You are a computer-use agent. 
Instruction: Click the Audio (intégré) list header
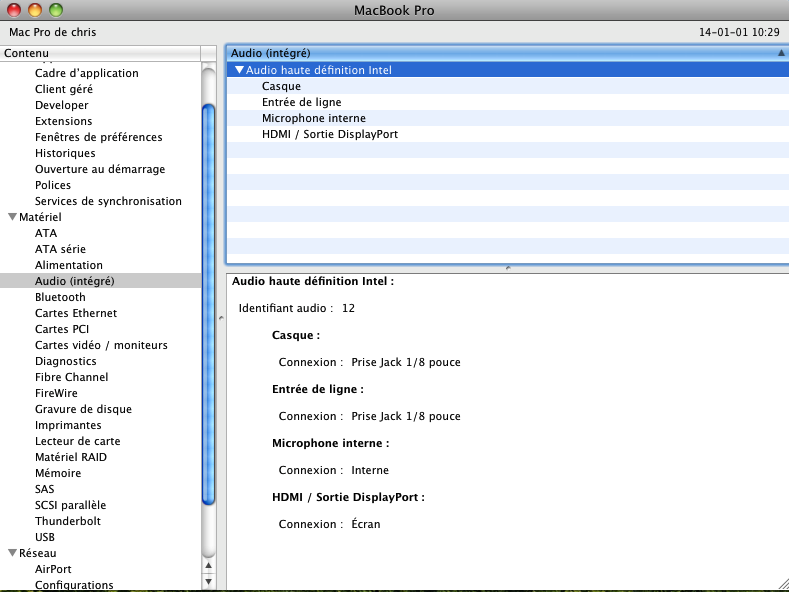(x=508, y=53)
